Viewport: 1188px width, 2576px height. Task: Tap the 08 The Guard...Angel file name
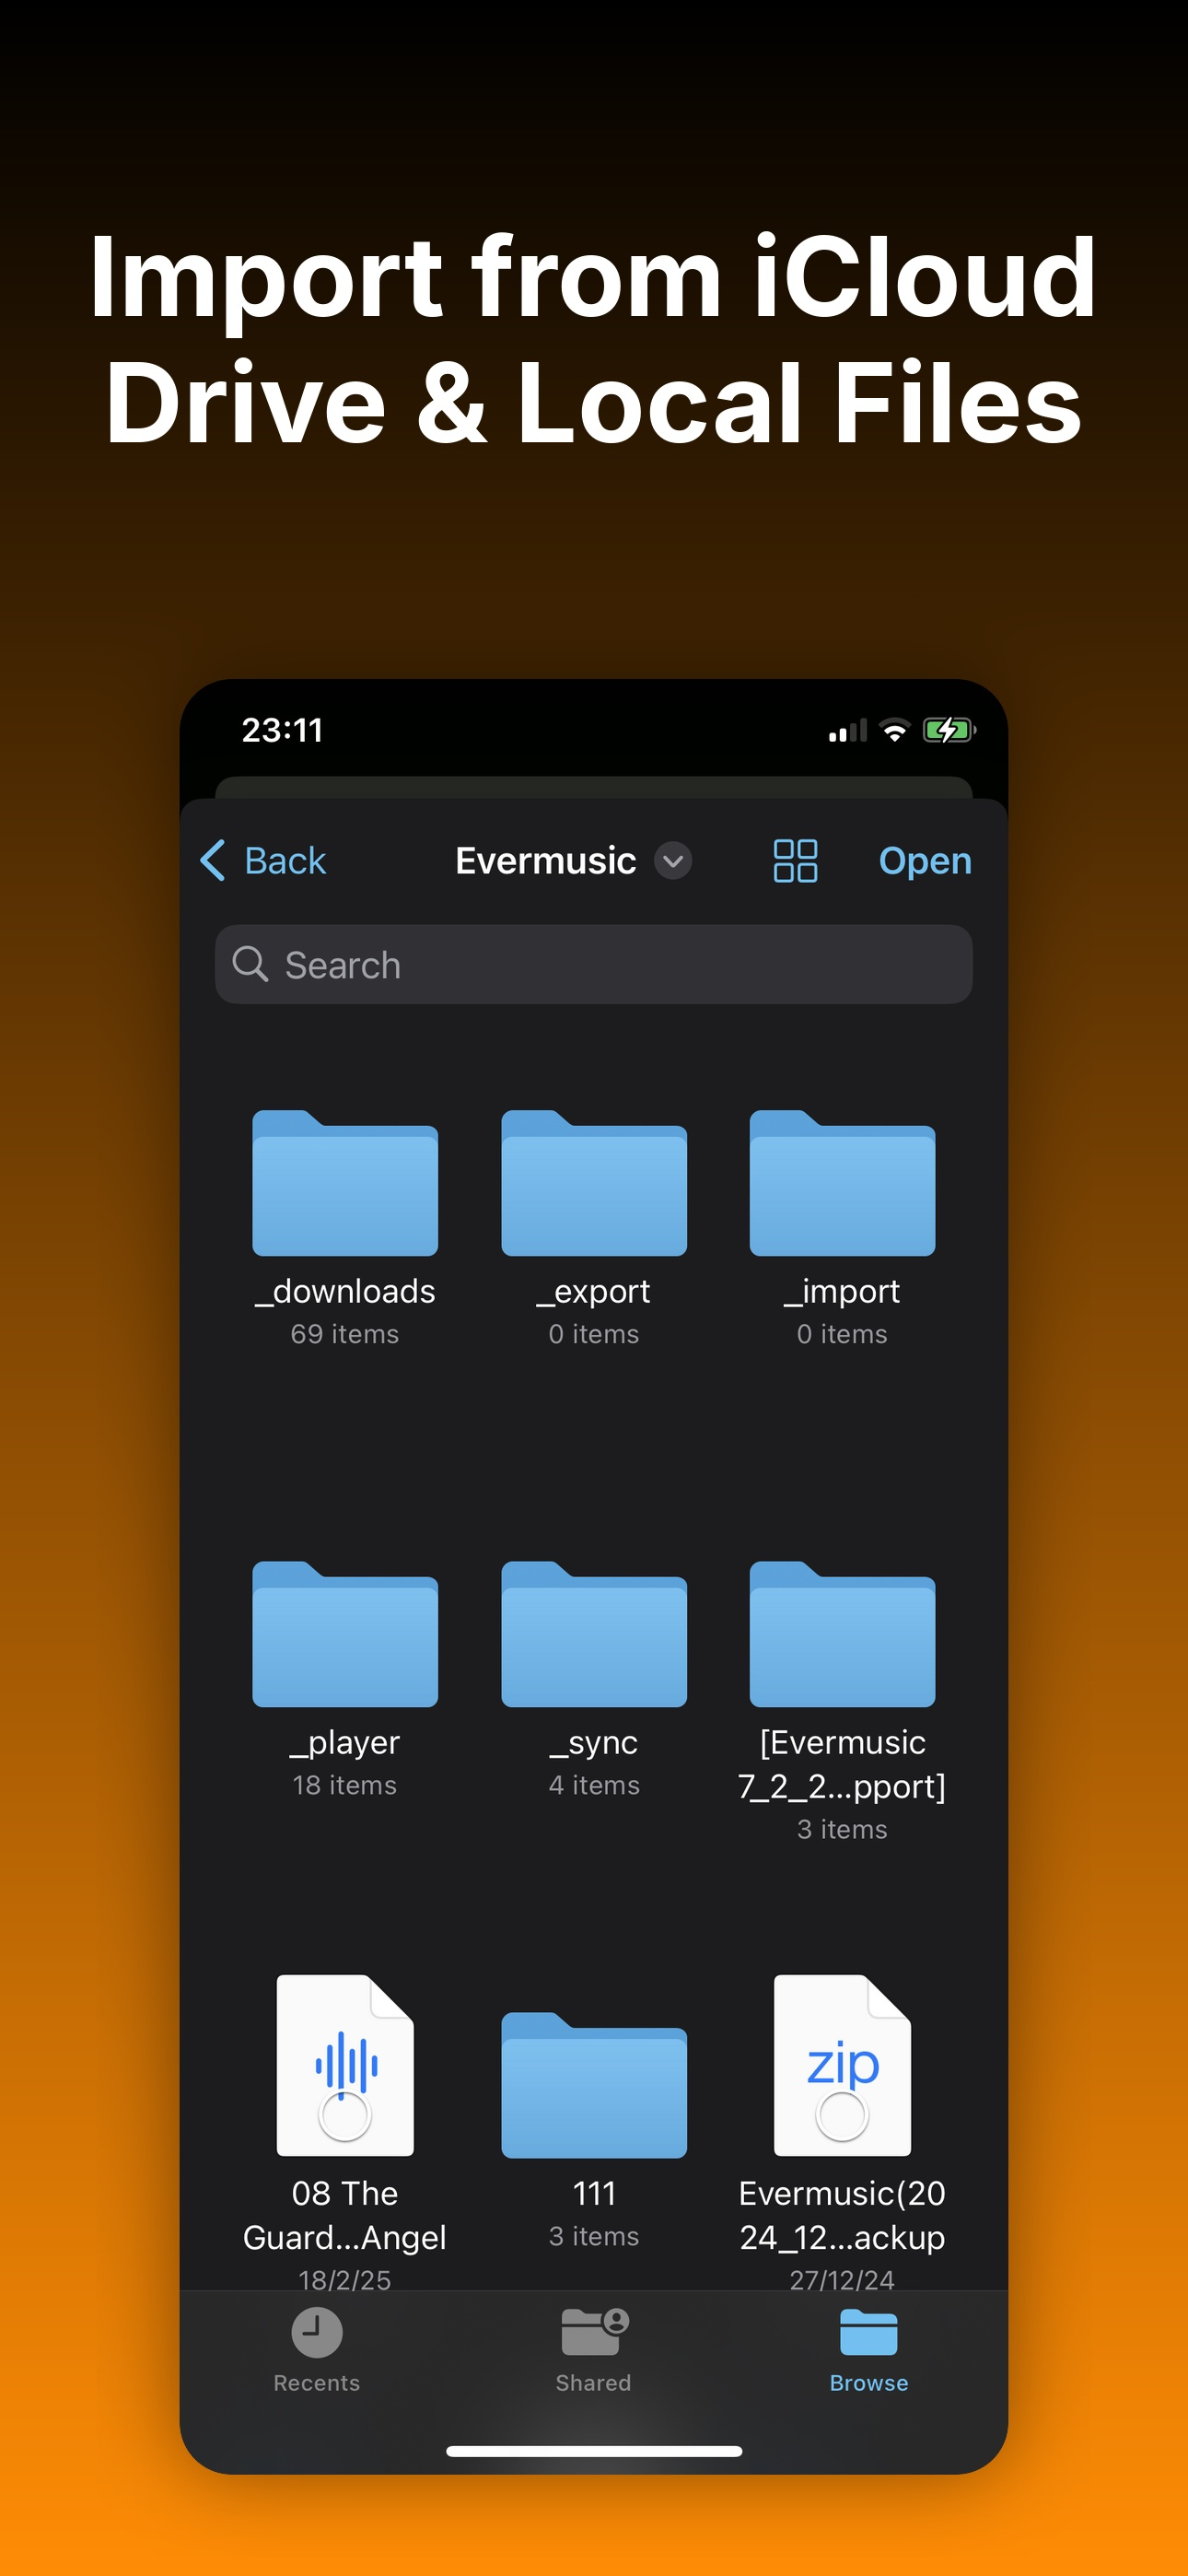point(345,2215)
